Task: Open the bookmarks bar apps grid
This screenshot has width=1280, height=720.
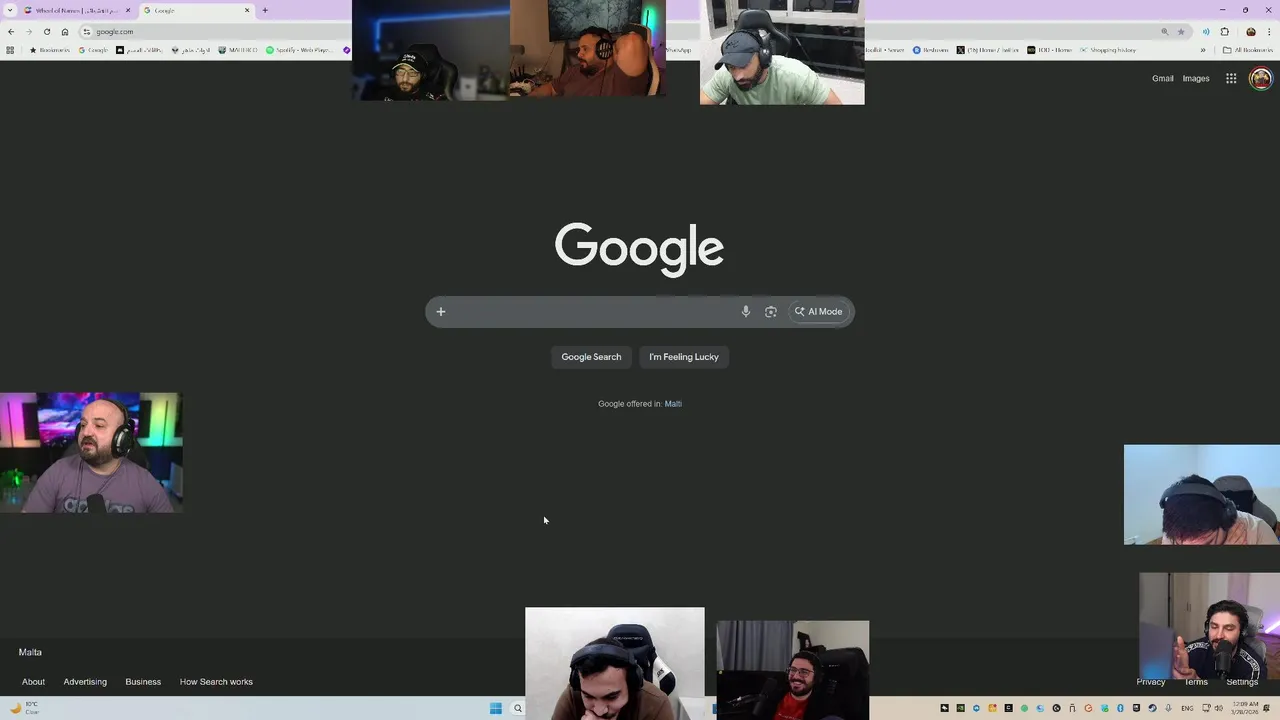Action: point(10,50)
